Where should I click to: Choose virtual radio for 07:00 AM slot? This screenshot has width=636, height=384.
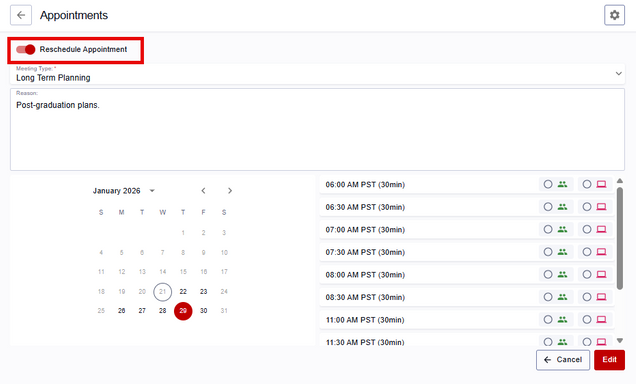(587, 230)
